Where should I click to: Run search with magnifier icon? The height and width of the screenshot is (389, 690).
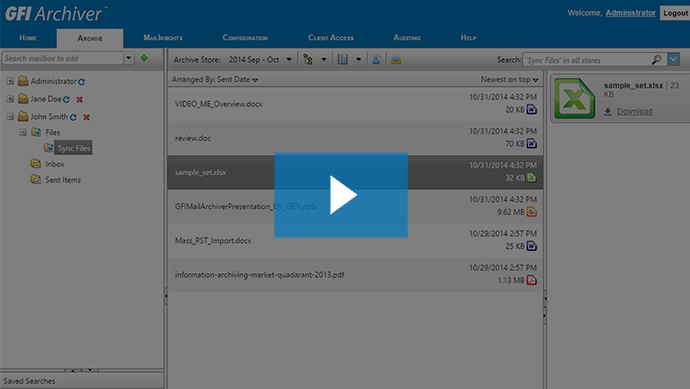pos(657,59)
